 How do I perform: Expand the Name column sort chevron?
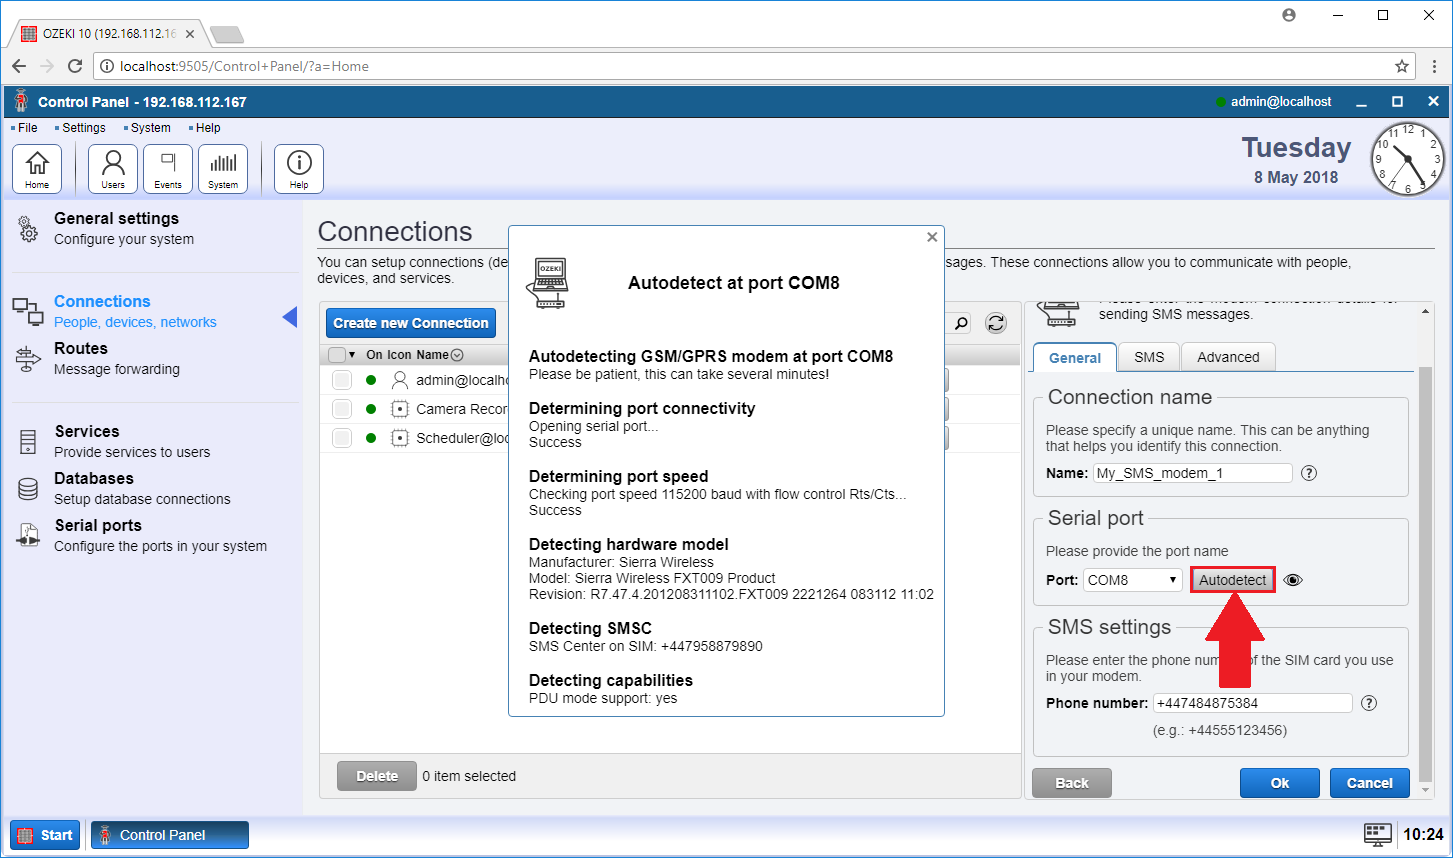(x=457, y=355)
